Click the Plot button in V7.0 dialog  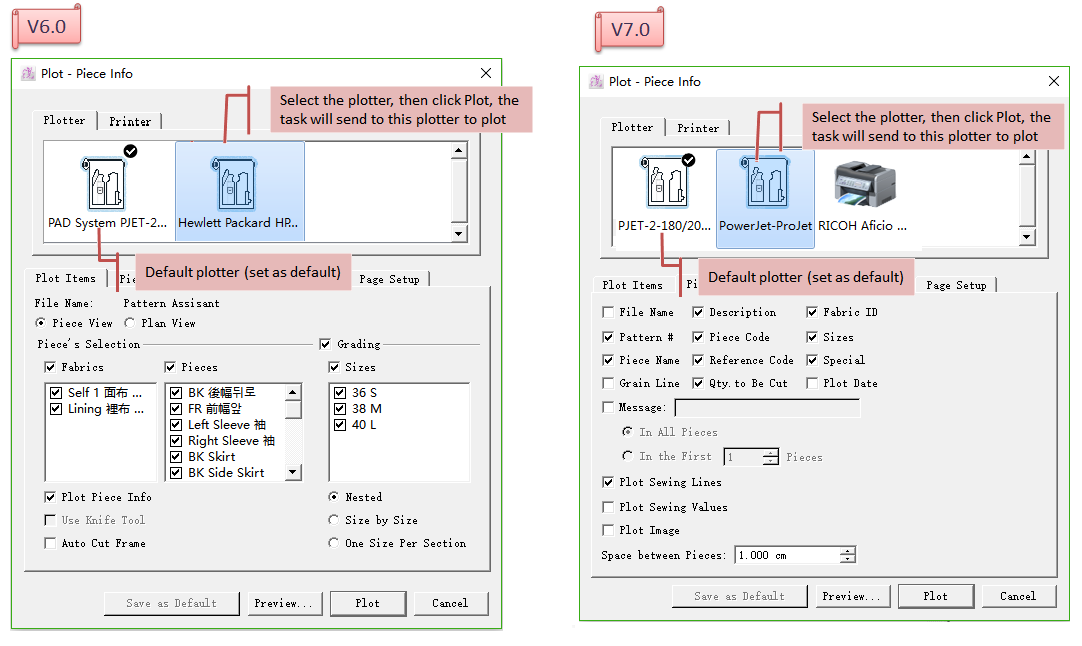(x=935, y=597)
